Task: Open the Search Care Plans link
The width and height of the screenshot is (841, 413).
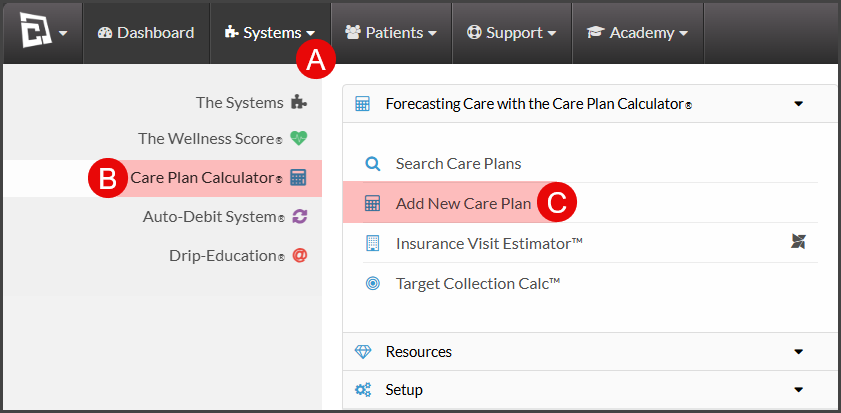Action: (459, 164)
